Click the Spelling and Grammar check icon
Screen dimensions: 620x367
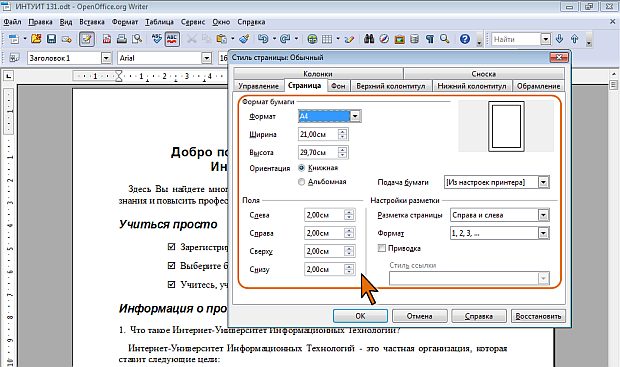(157, 39)
